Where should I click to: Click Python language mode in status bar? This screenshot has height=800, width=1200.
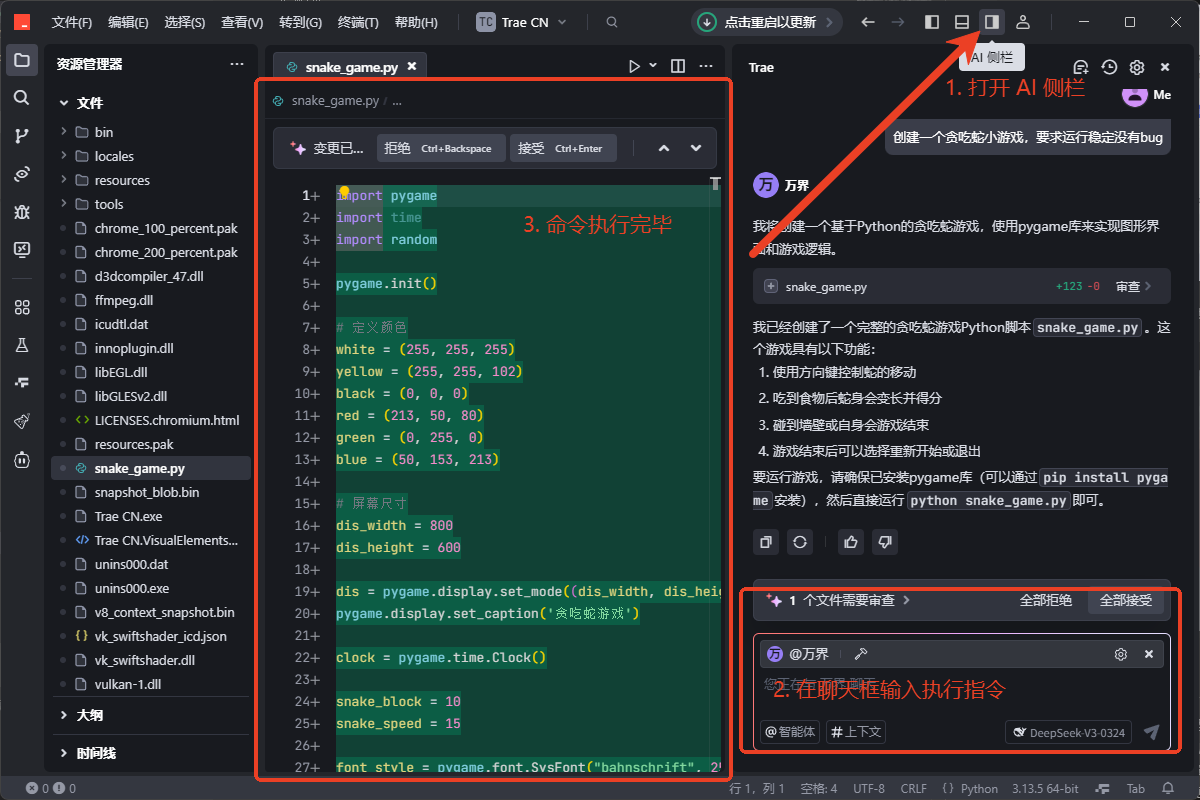(x=979, y=789)
